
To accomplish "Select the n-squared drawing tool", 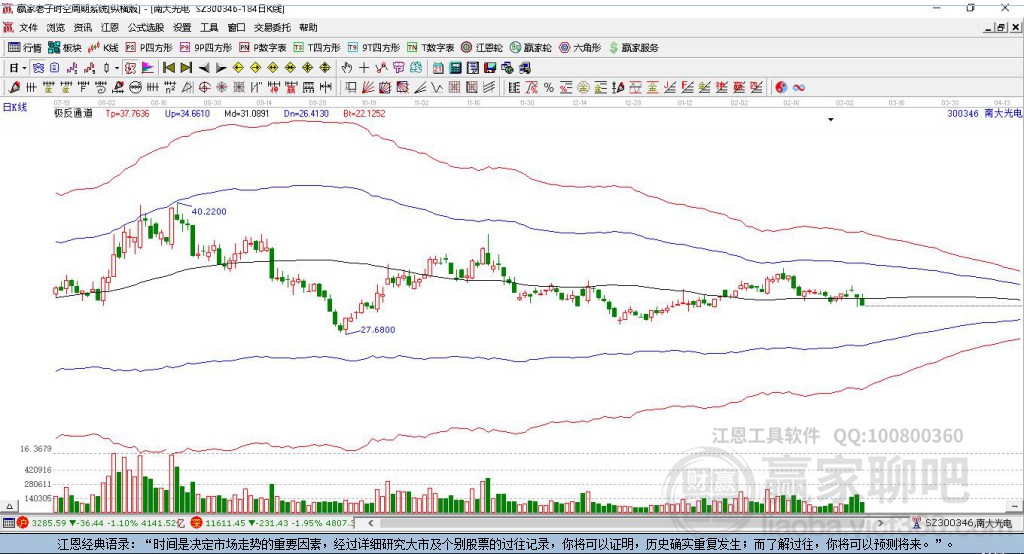I will [x=170, y=88].
